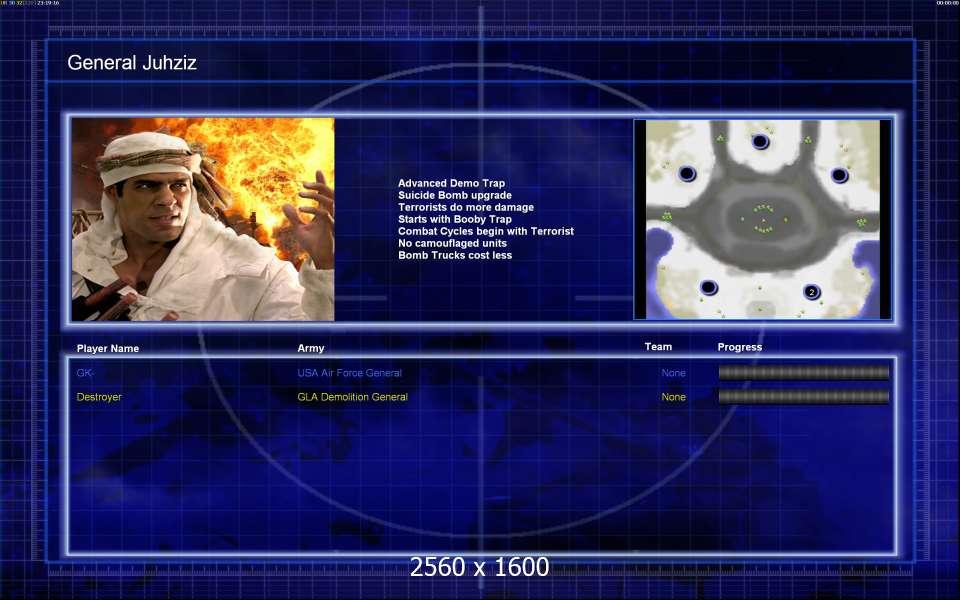Click "Starts with Booby Trap" line
The width and height of the screenshot is (960, 600).
(x=455, y=219)
